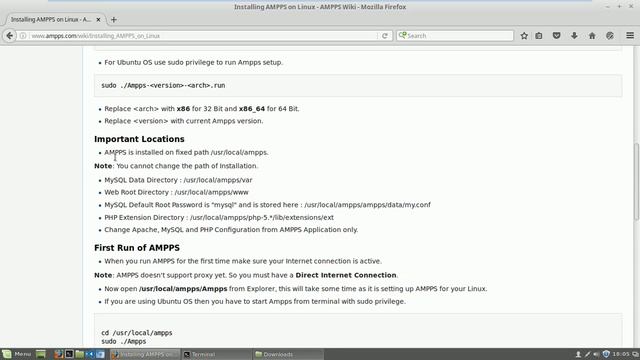Save page to Pocket icon
The height and width of the screenshot is (360, 640).
(556, 36)
